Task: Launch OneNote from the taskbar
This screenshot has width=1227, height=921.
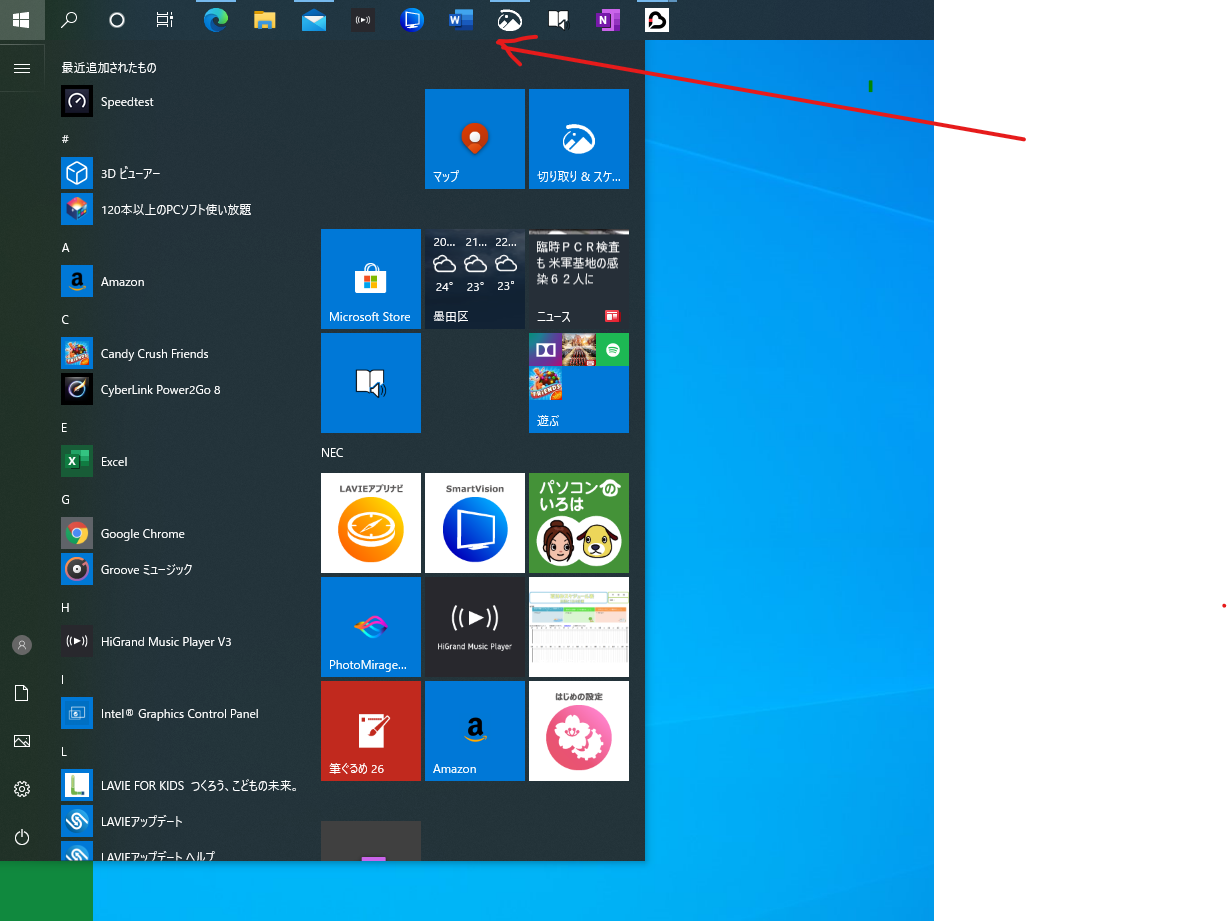Action: (608, 20)
